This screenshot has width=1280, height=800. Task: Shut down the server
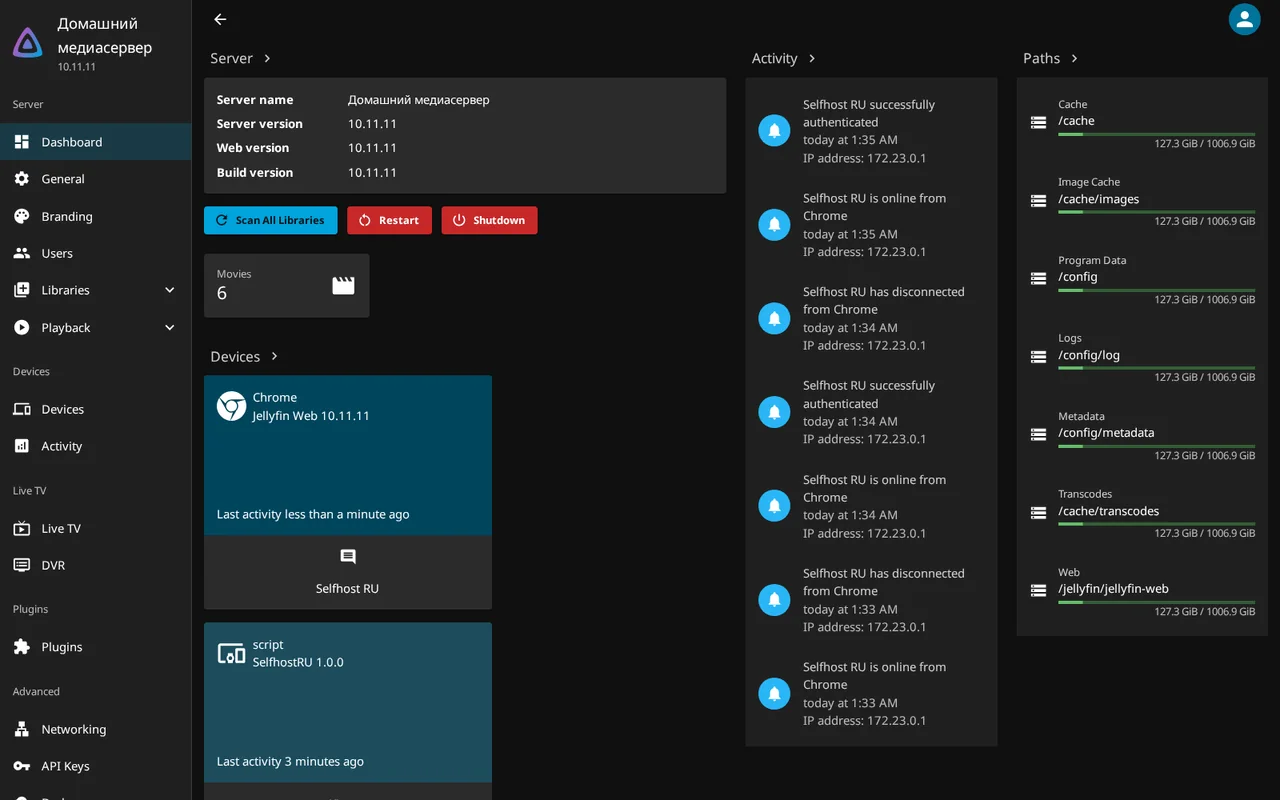coord(489,220)
